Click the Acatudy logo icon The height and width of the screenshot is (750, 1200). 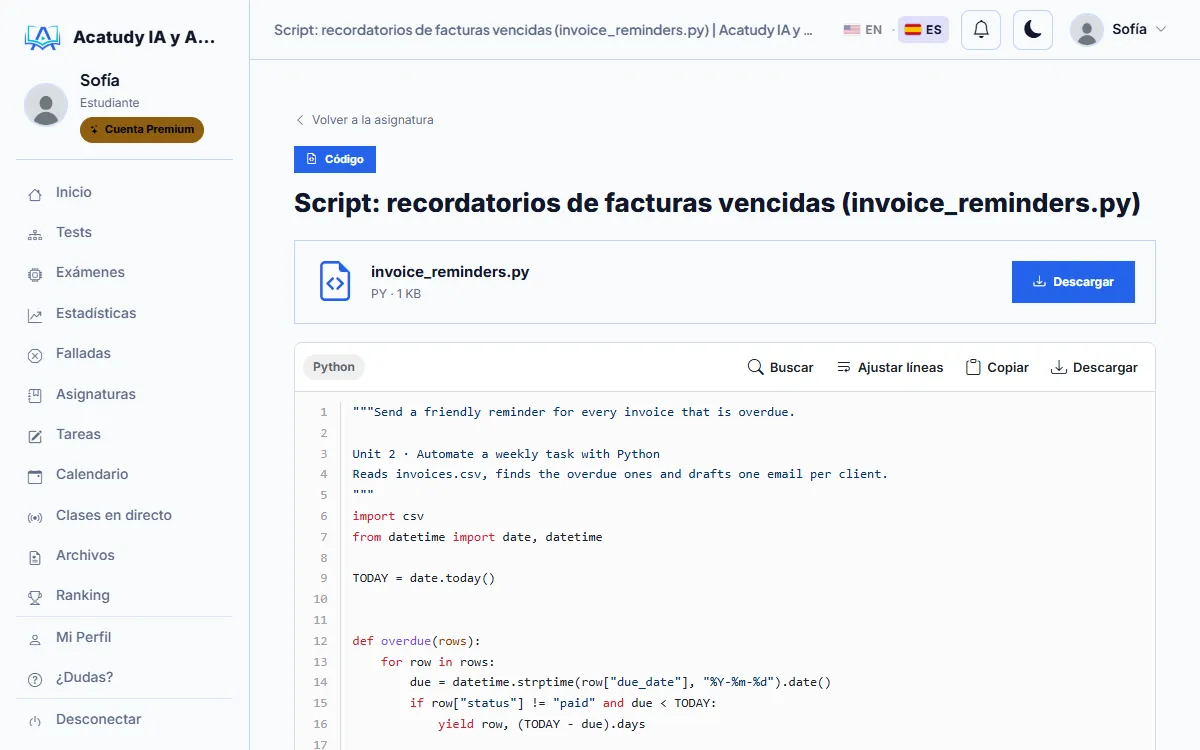(x=42, y=38)
